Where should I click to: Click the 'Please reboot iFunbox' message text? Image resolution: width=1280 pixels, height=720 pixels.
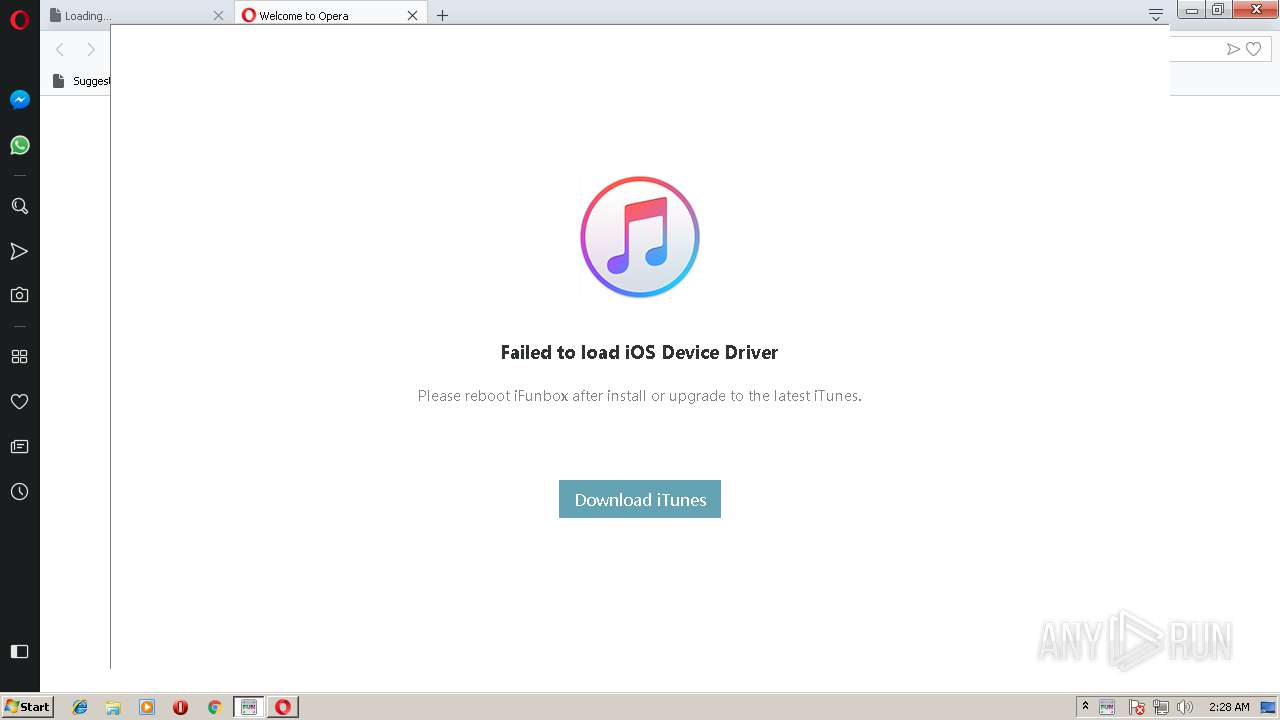(639, 396)
